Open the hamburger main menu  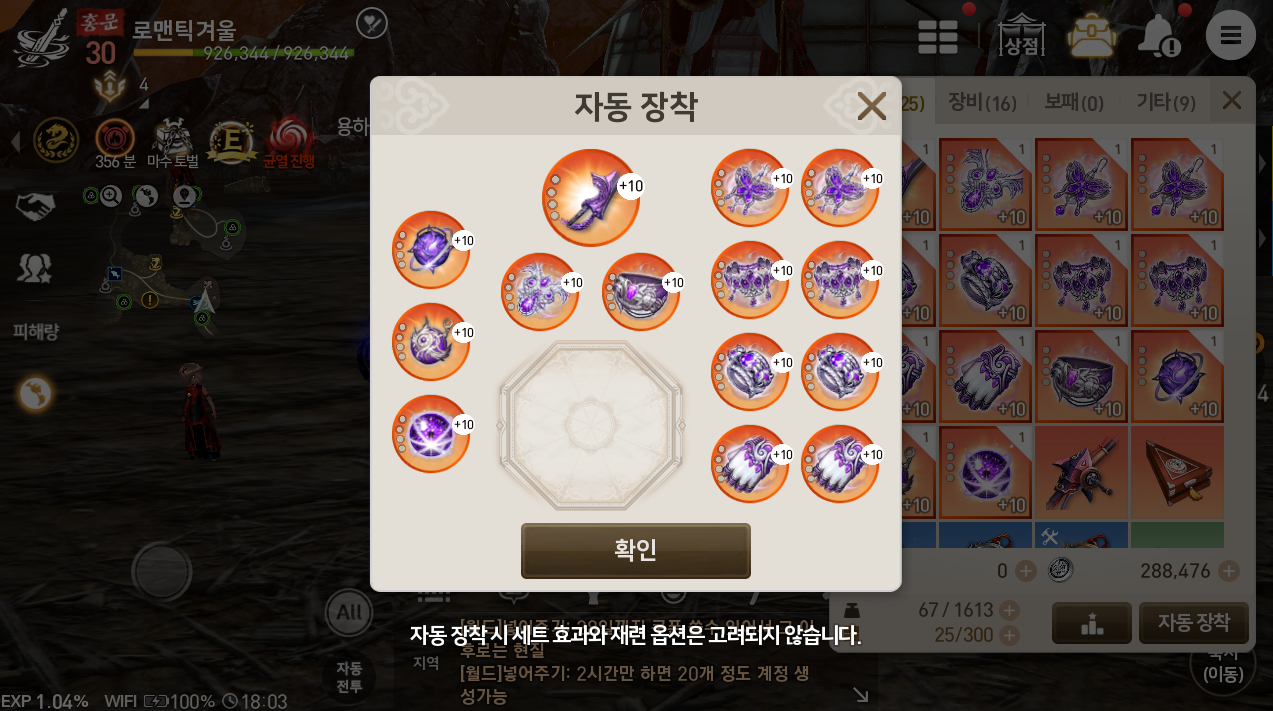point(1230,36)
